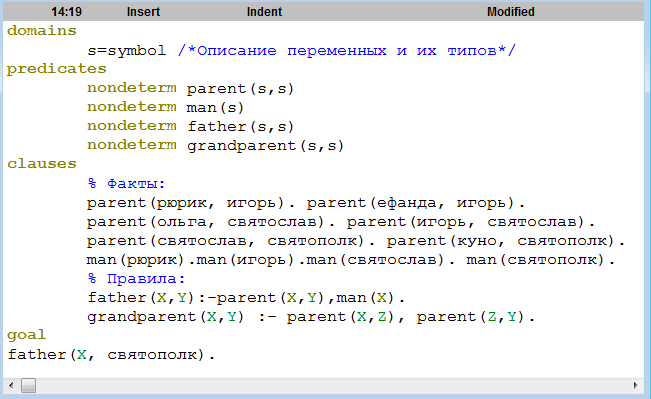Click 'nondeterm' before 'grandparent(s,s)'

132,145
